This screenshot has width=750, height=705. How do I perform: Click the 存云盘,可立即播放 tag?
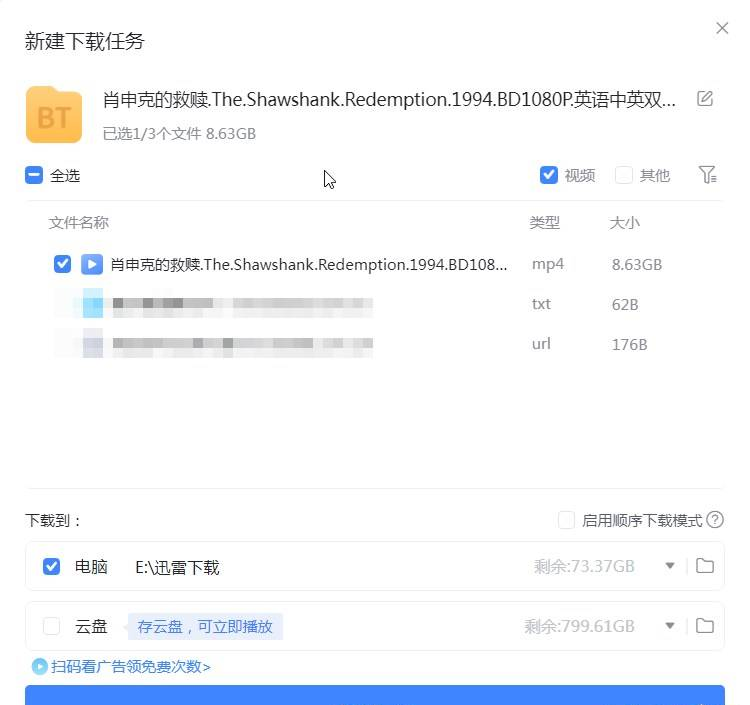pyautogui.click(x=205, y=626)
